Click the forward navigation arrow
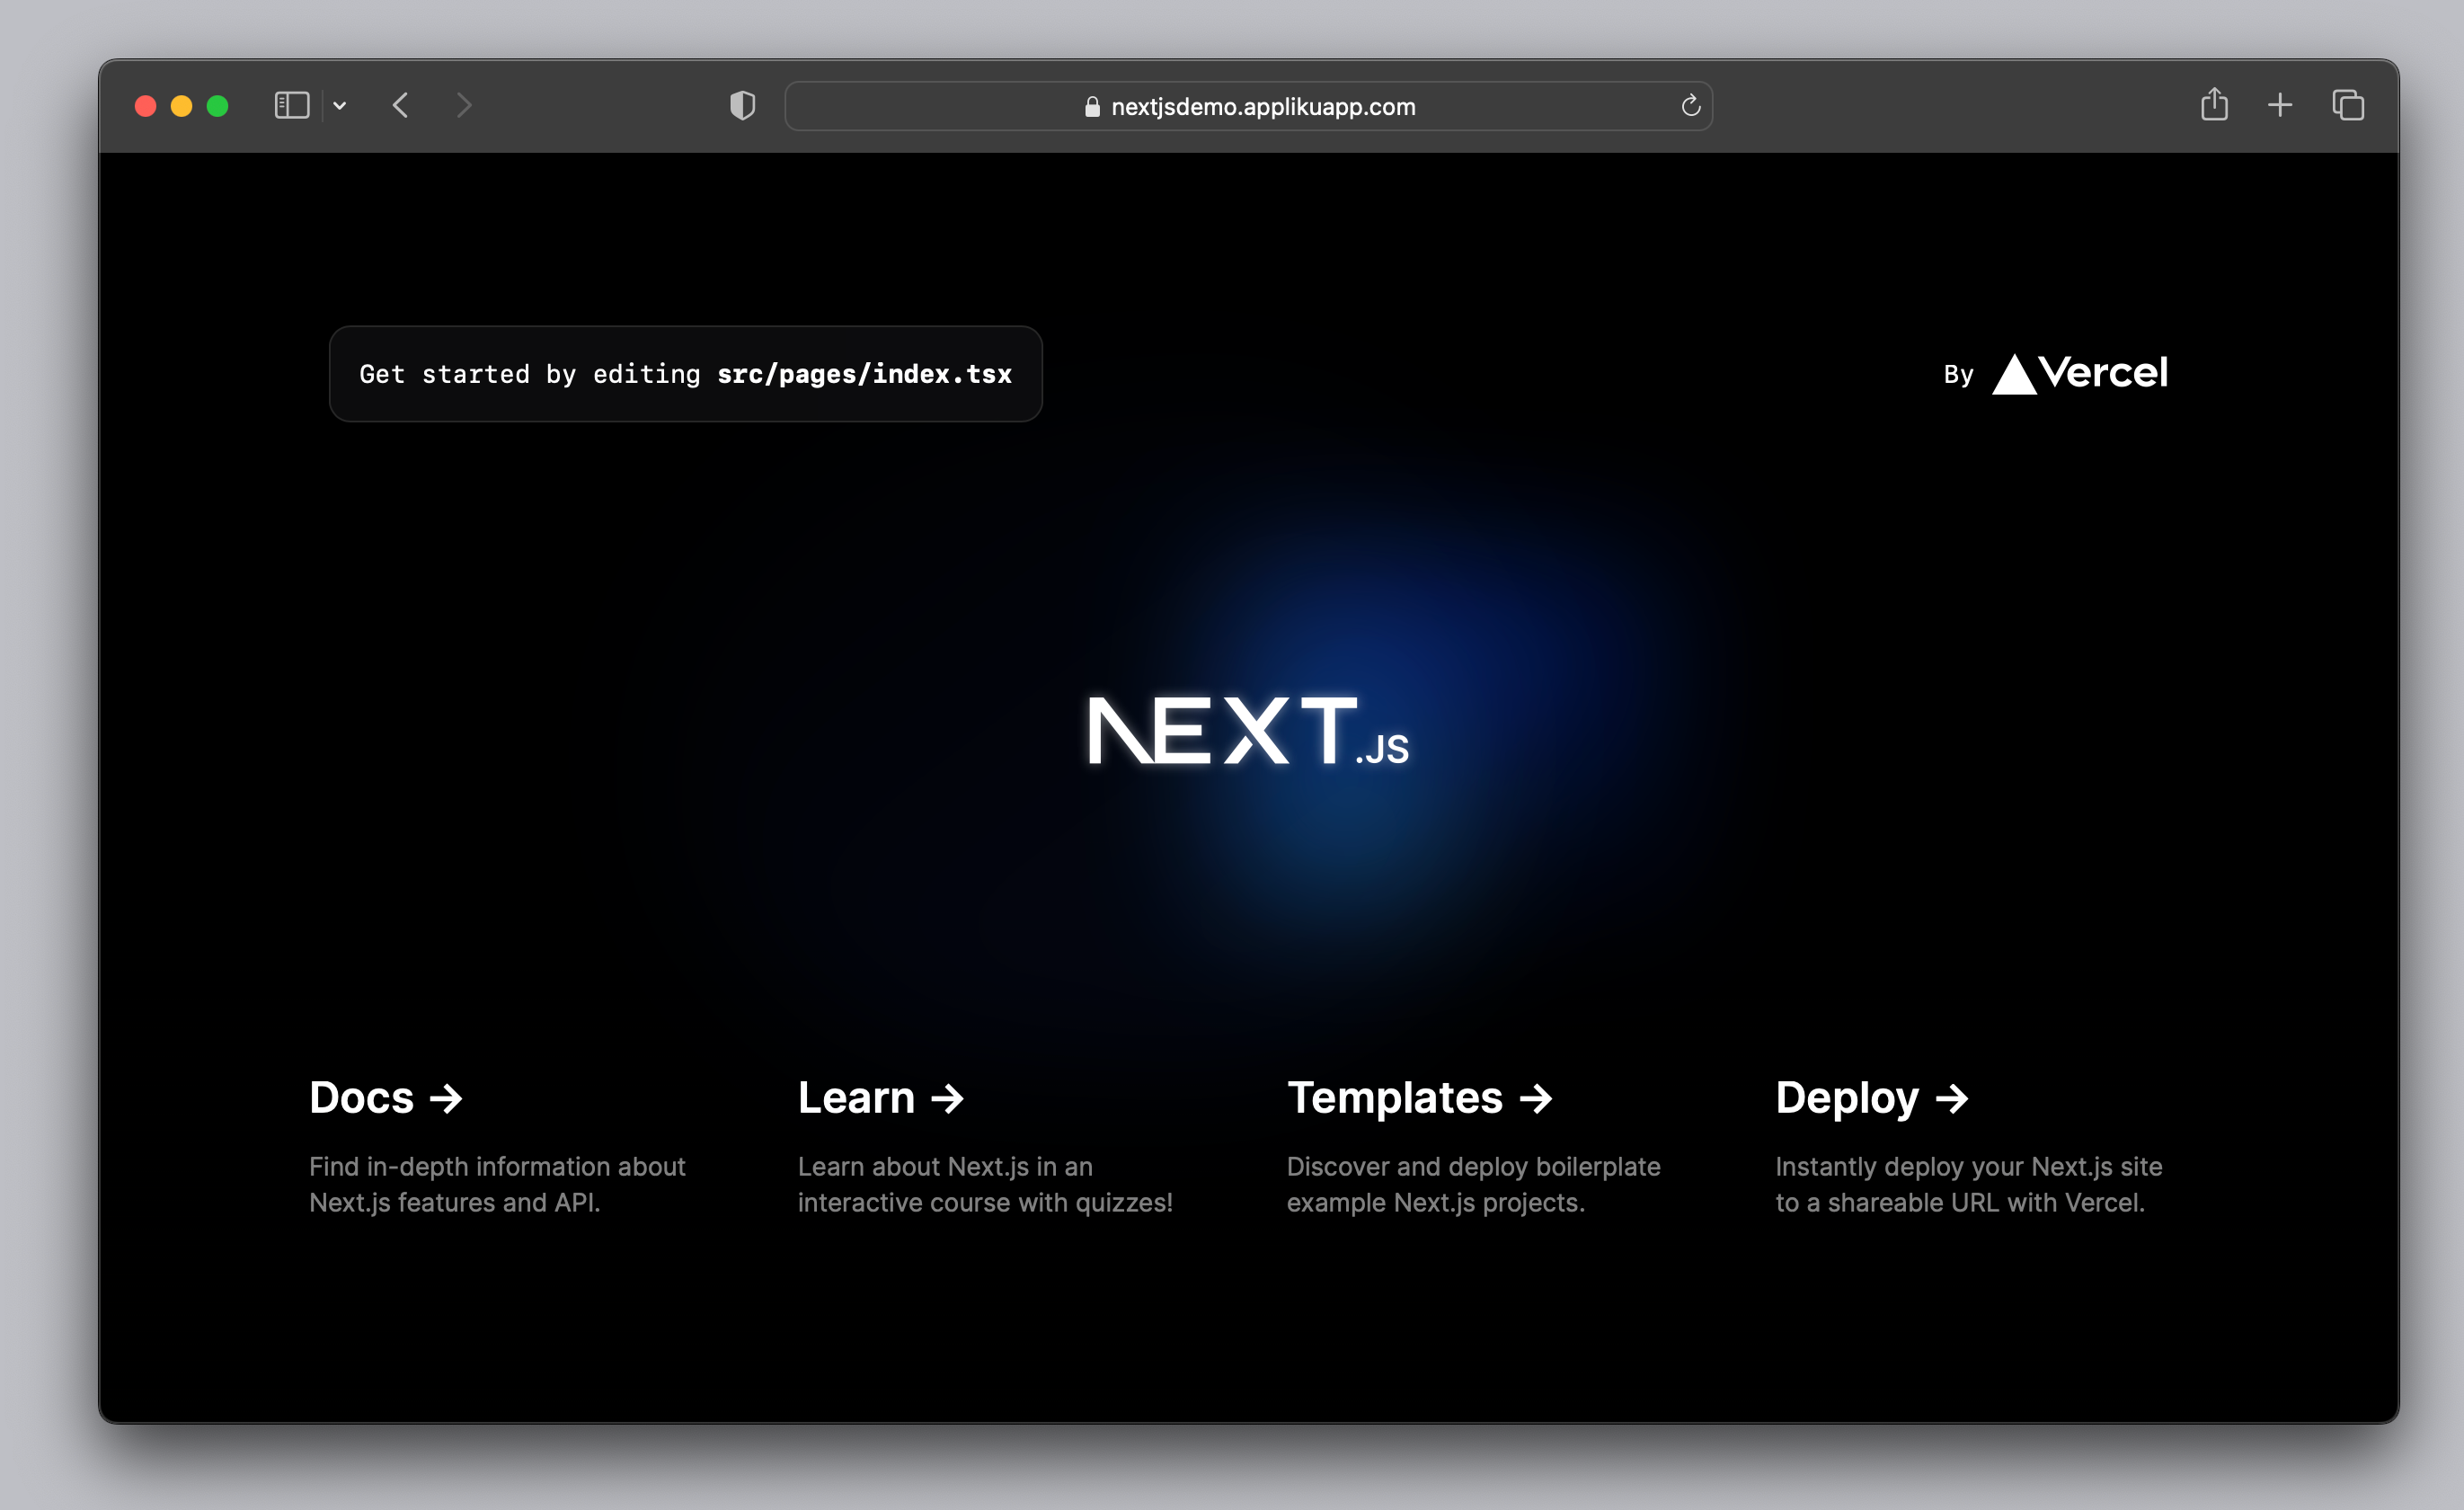 tap(463, 105)
